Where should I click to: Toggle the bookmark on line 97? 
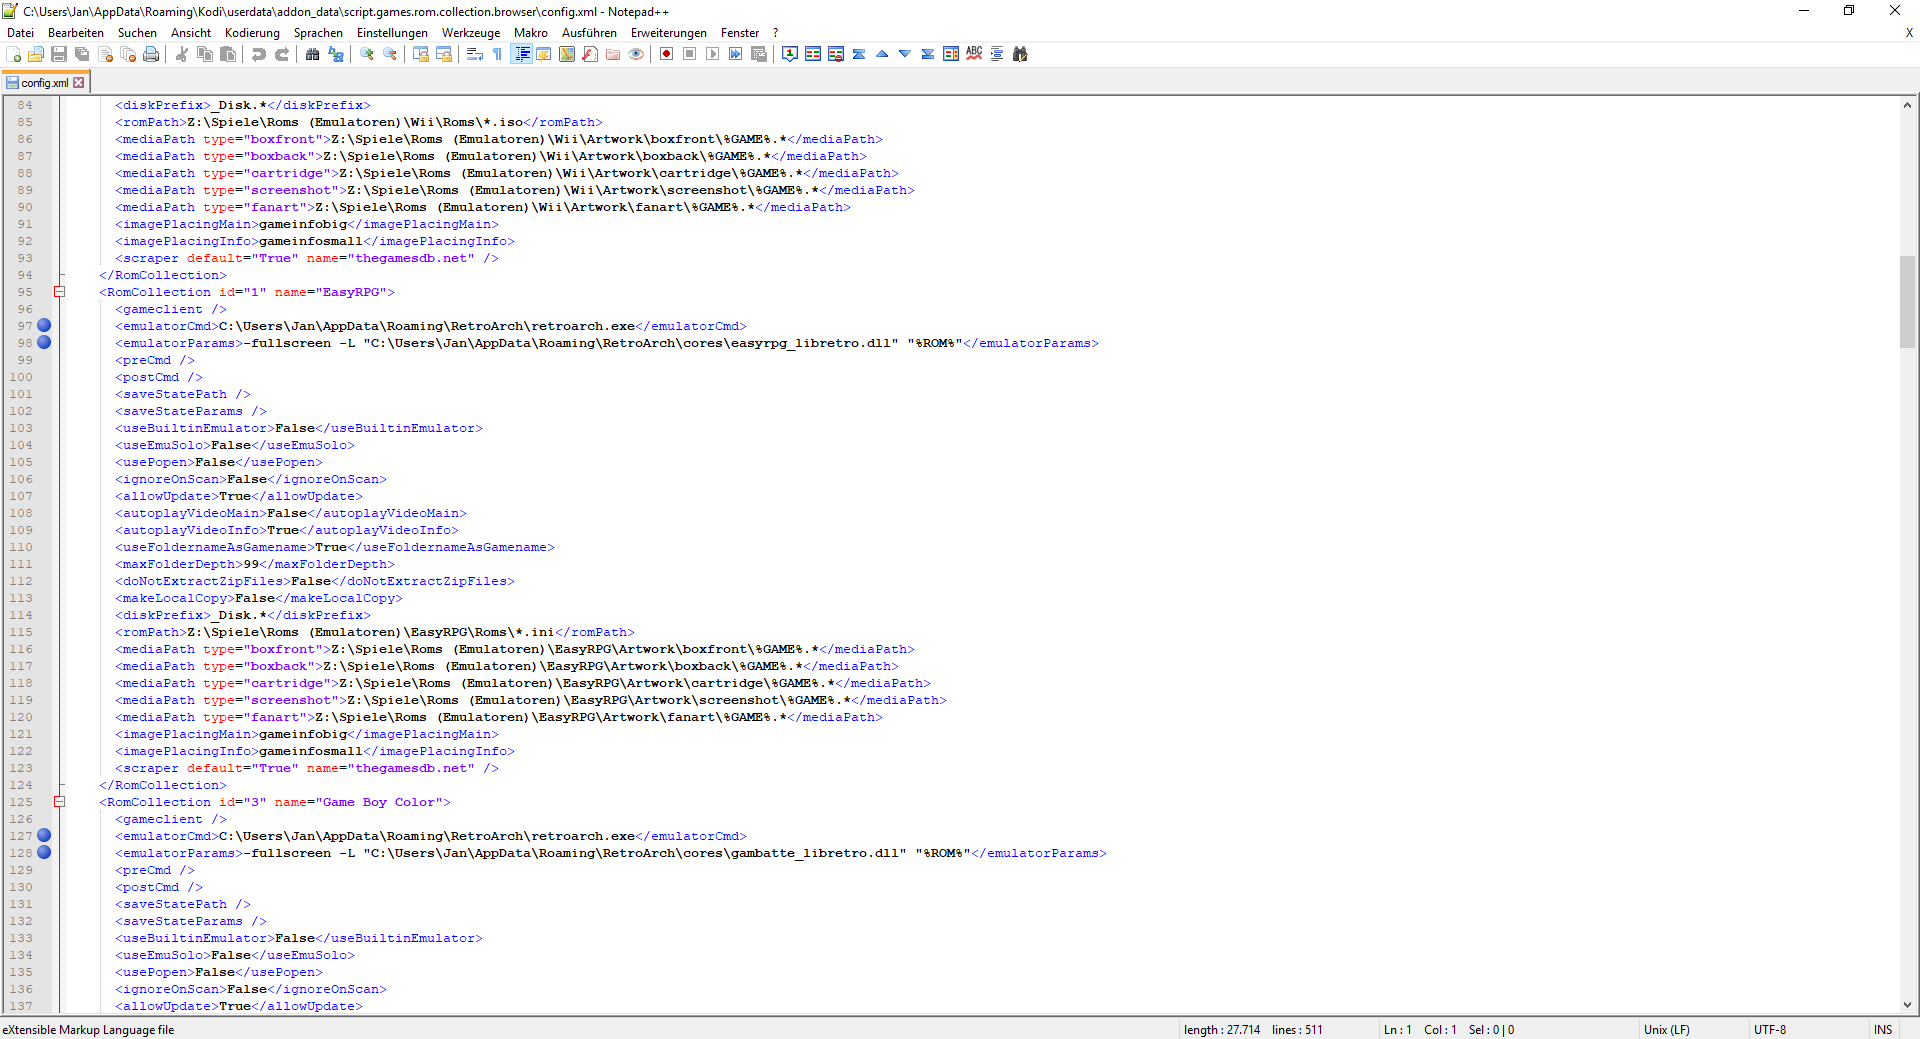point(44,325)
